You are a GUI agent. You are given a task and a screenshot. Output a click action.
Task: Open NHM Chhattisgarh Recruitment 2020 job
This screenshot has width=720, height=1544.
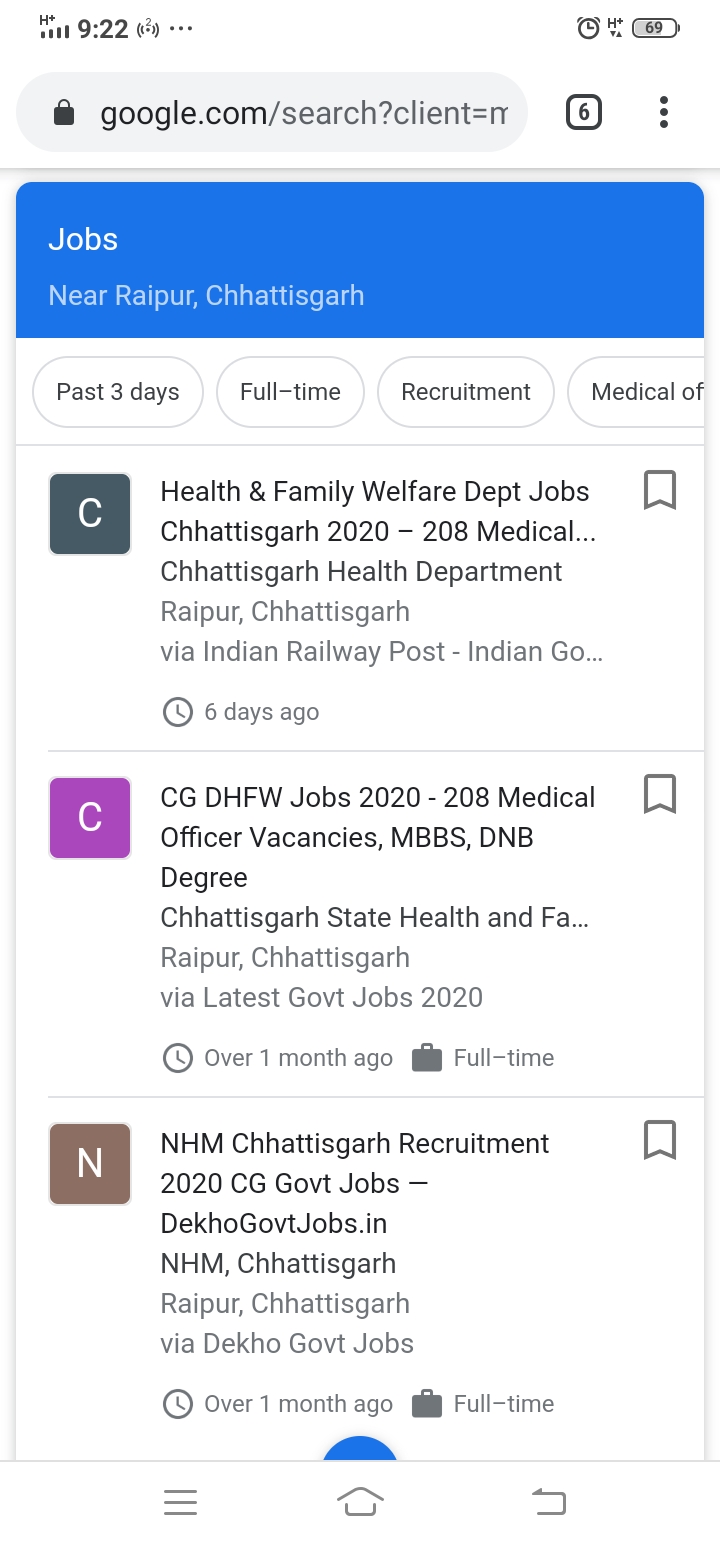[355, 1164]
